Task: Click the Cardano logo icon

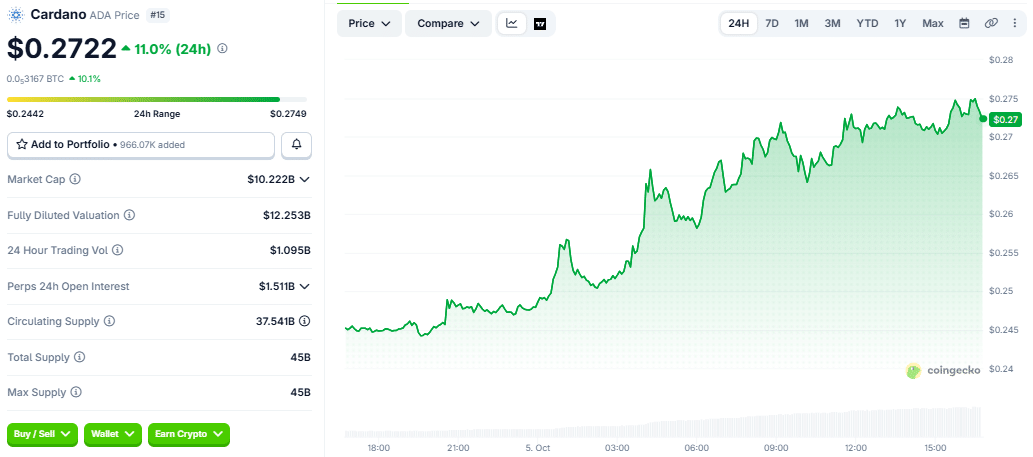Action: [x=16, y=14]
